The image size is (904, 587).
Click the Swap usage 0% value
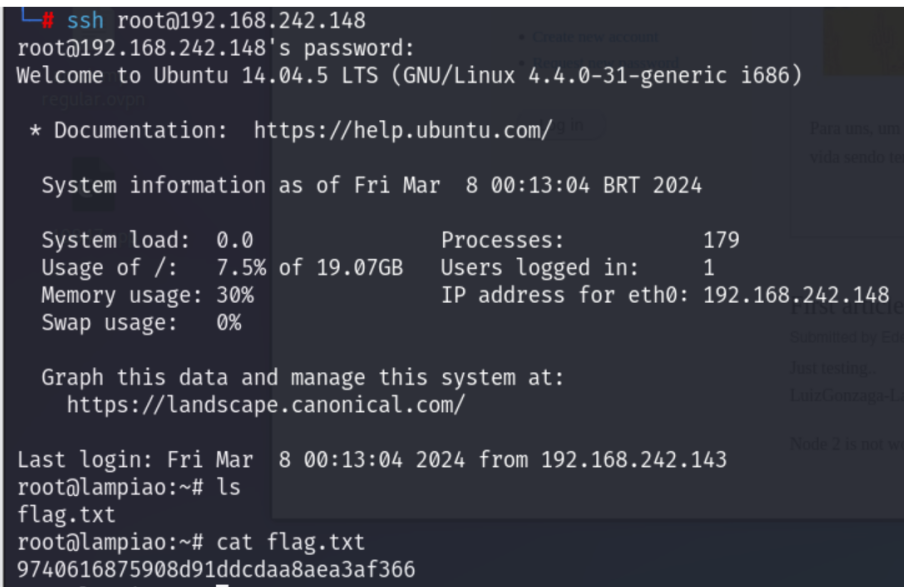click(228, 324)
